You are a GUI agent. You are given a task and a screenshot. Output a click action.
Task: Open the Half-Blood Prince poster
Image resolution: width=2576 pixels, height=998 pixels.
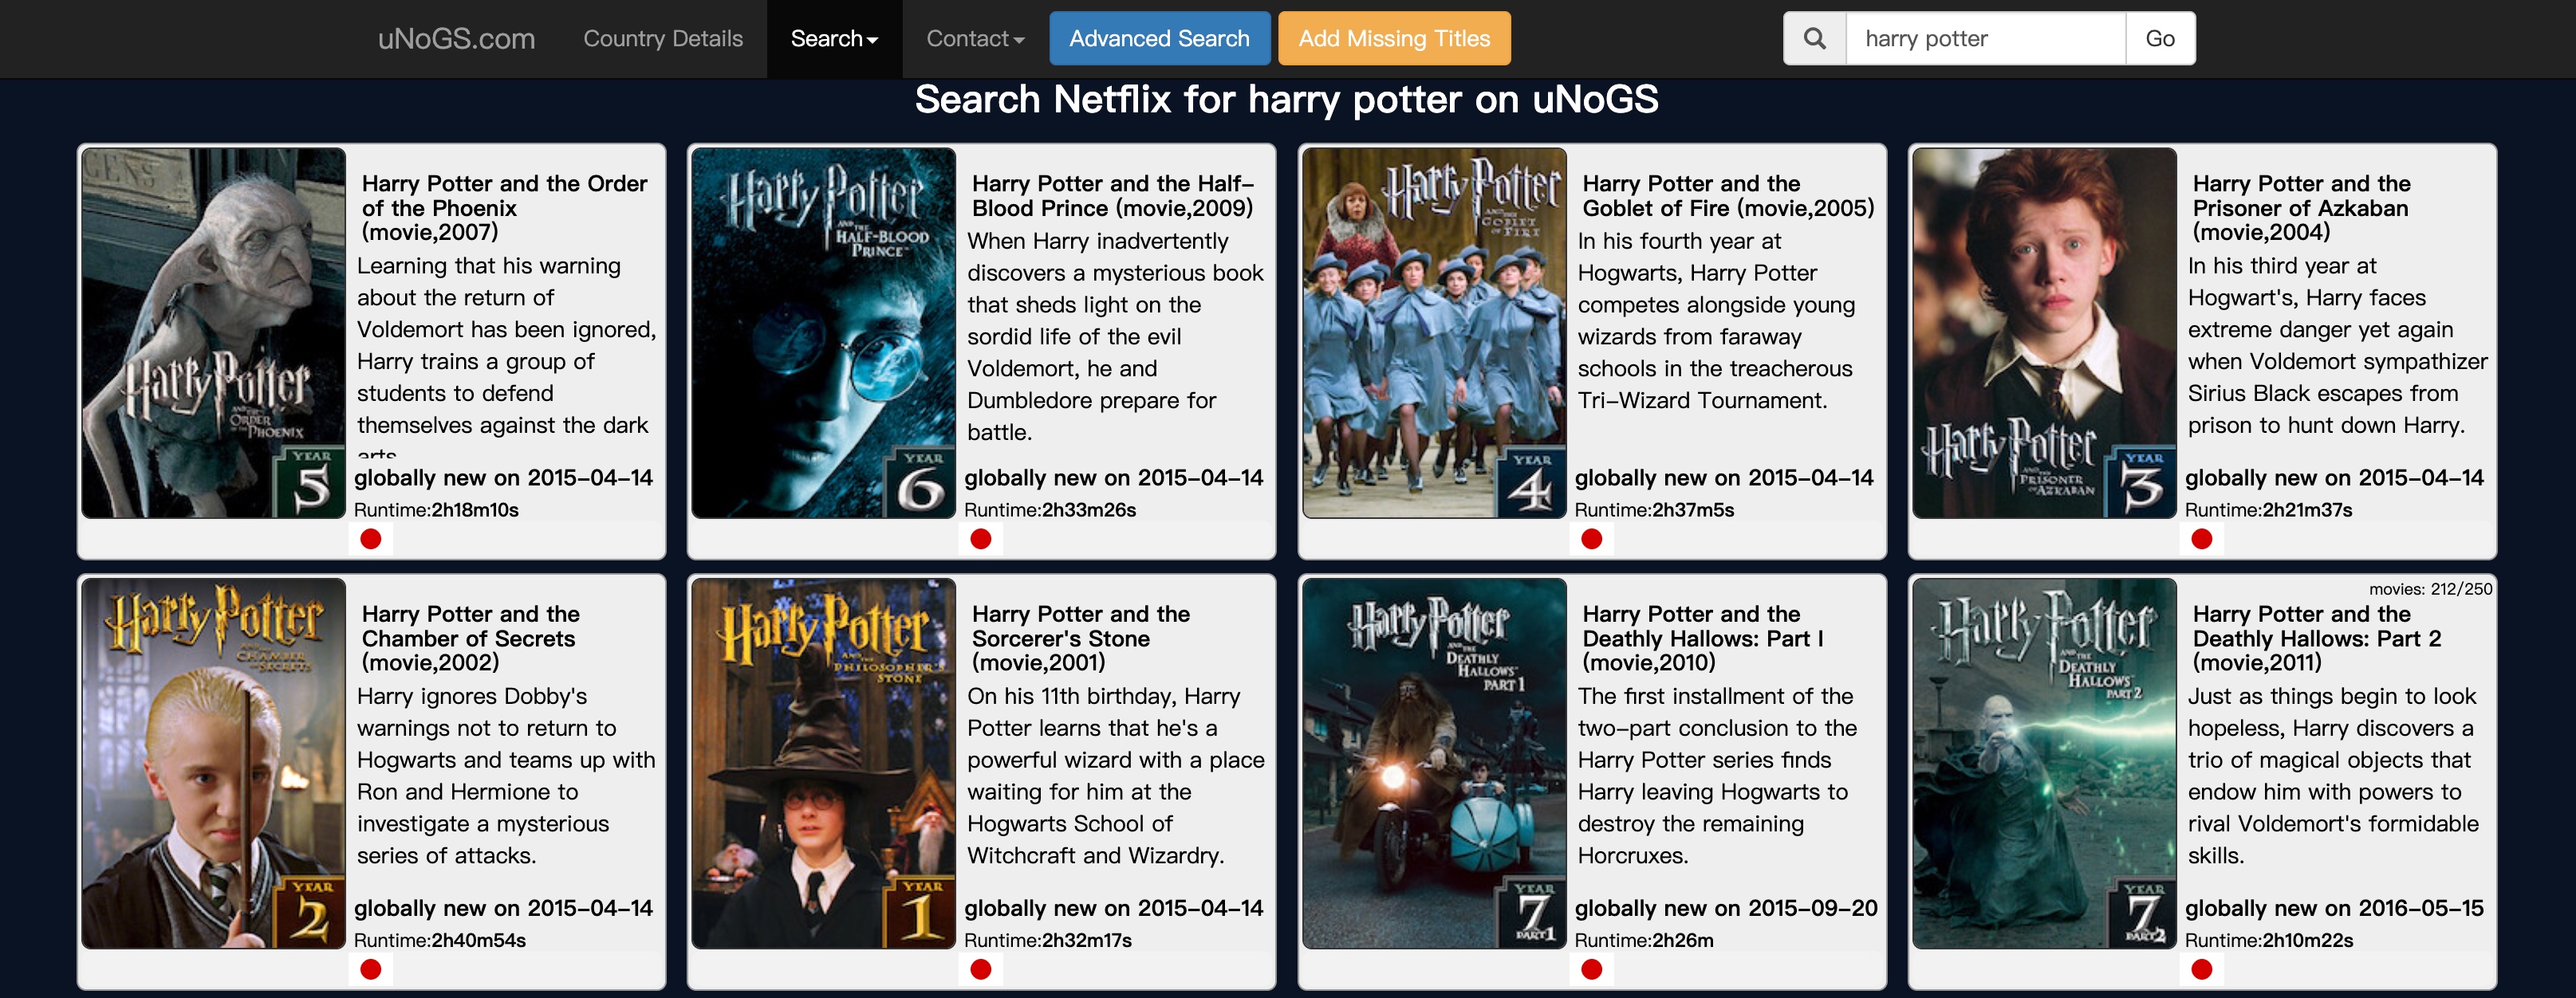coord(824,333)
